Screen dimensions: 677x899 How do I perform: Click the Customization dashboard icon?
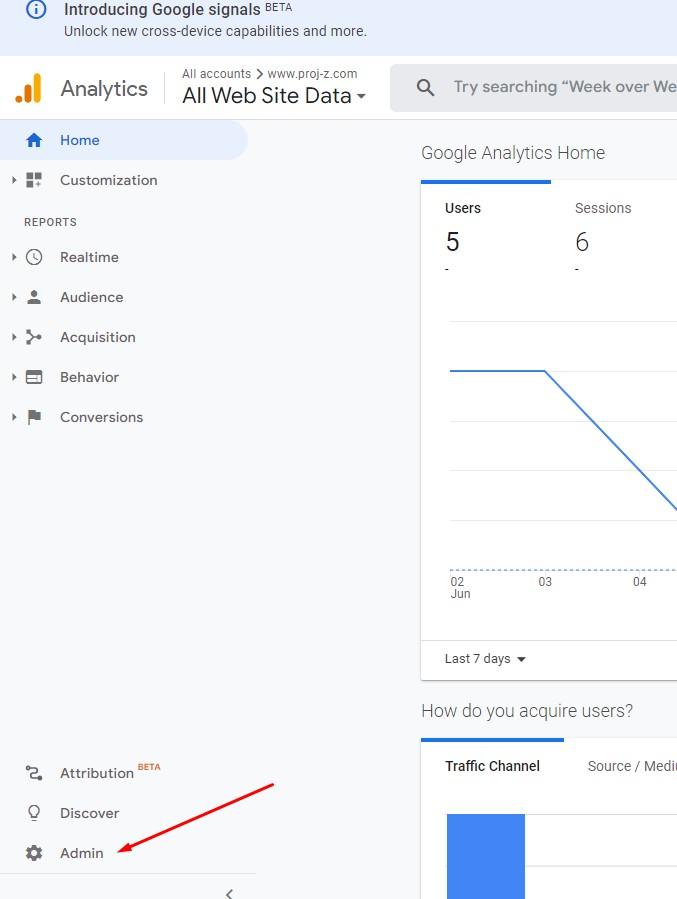point(34,180)
